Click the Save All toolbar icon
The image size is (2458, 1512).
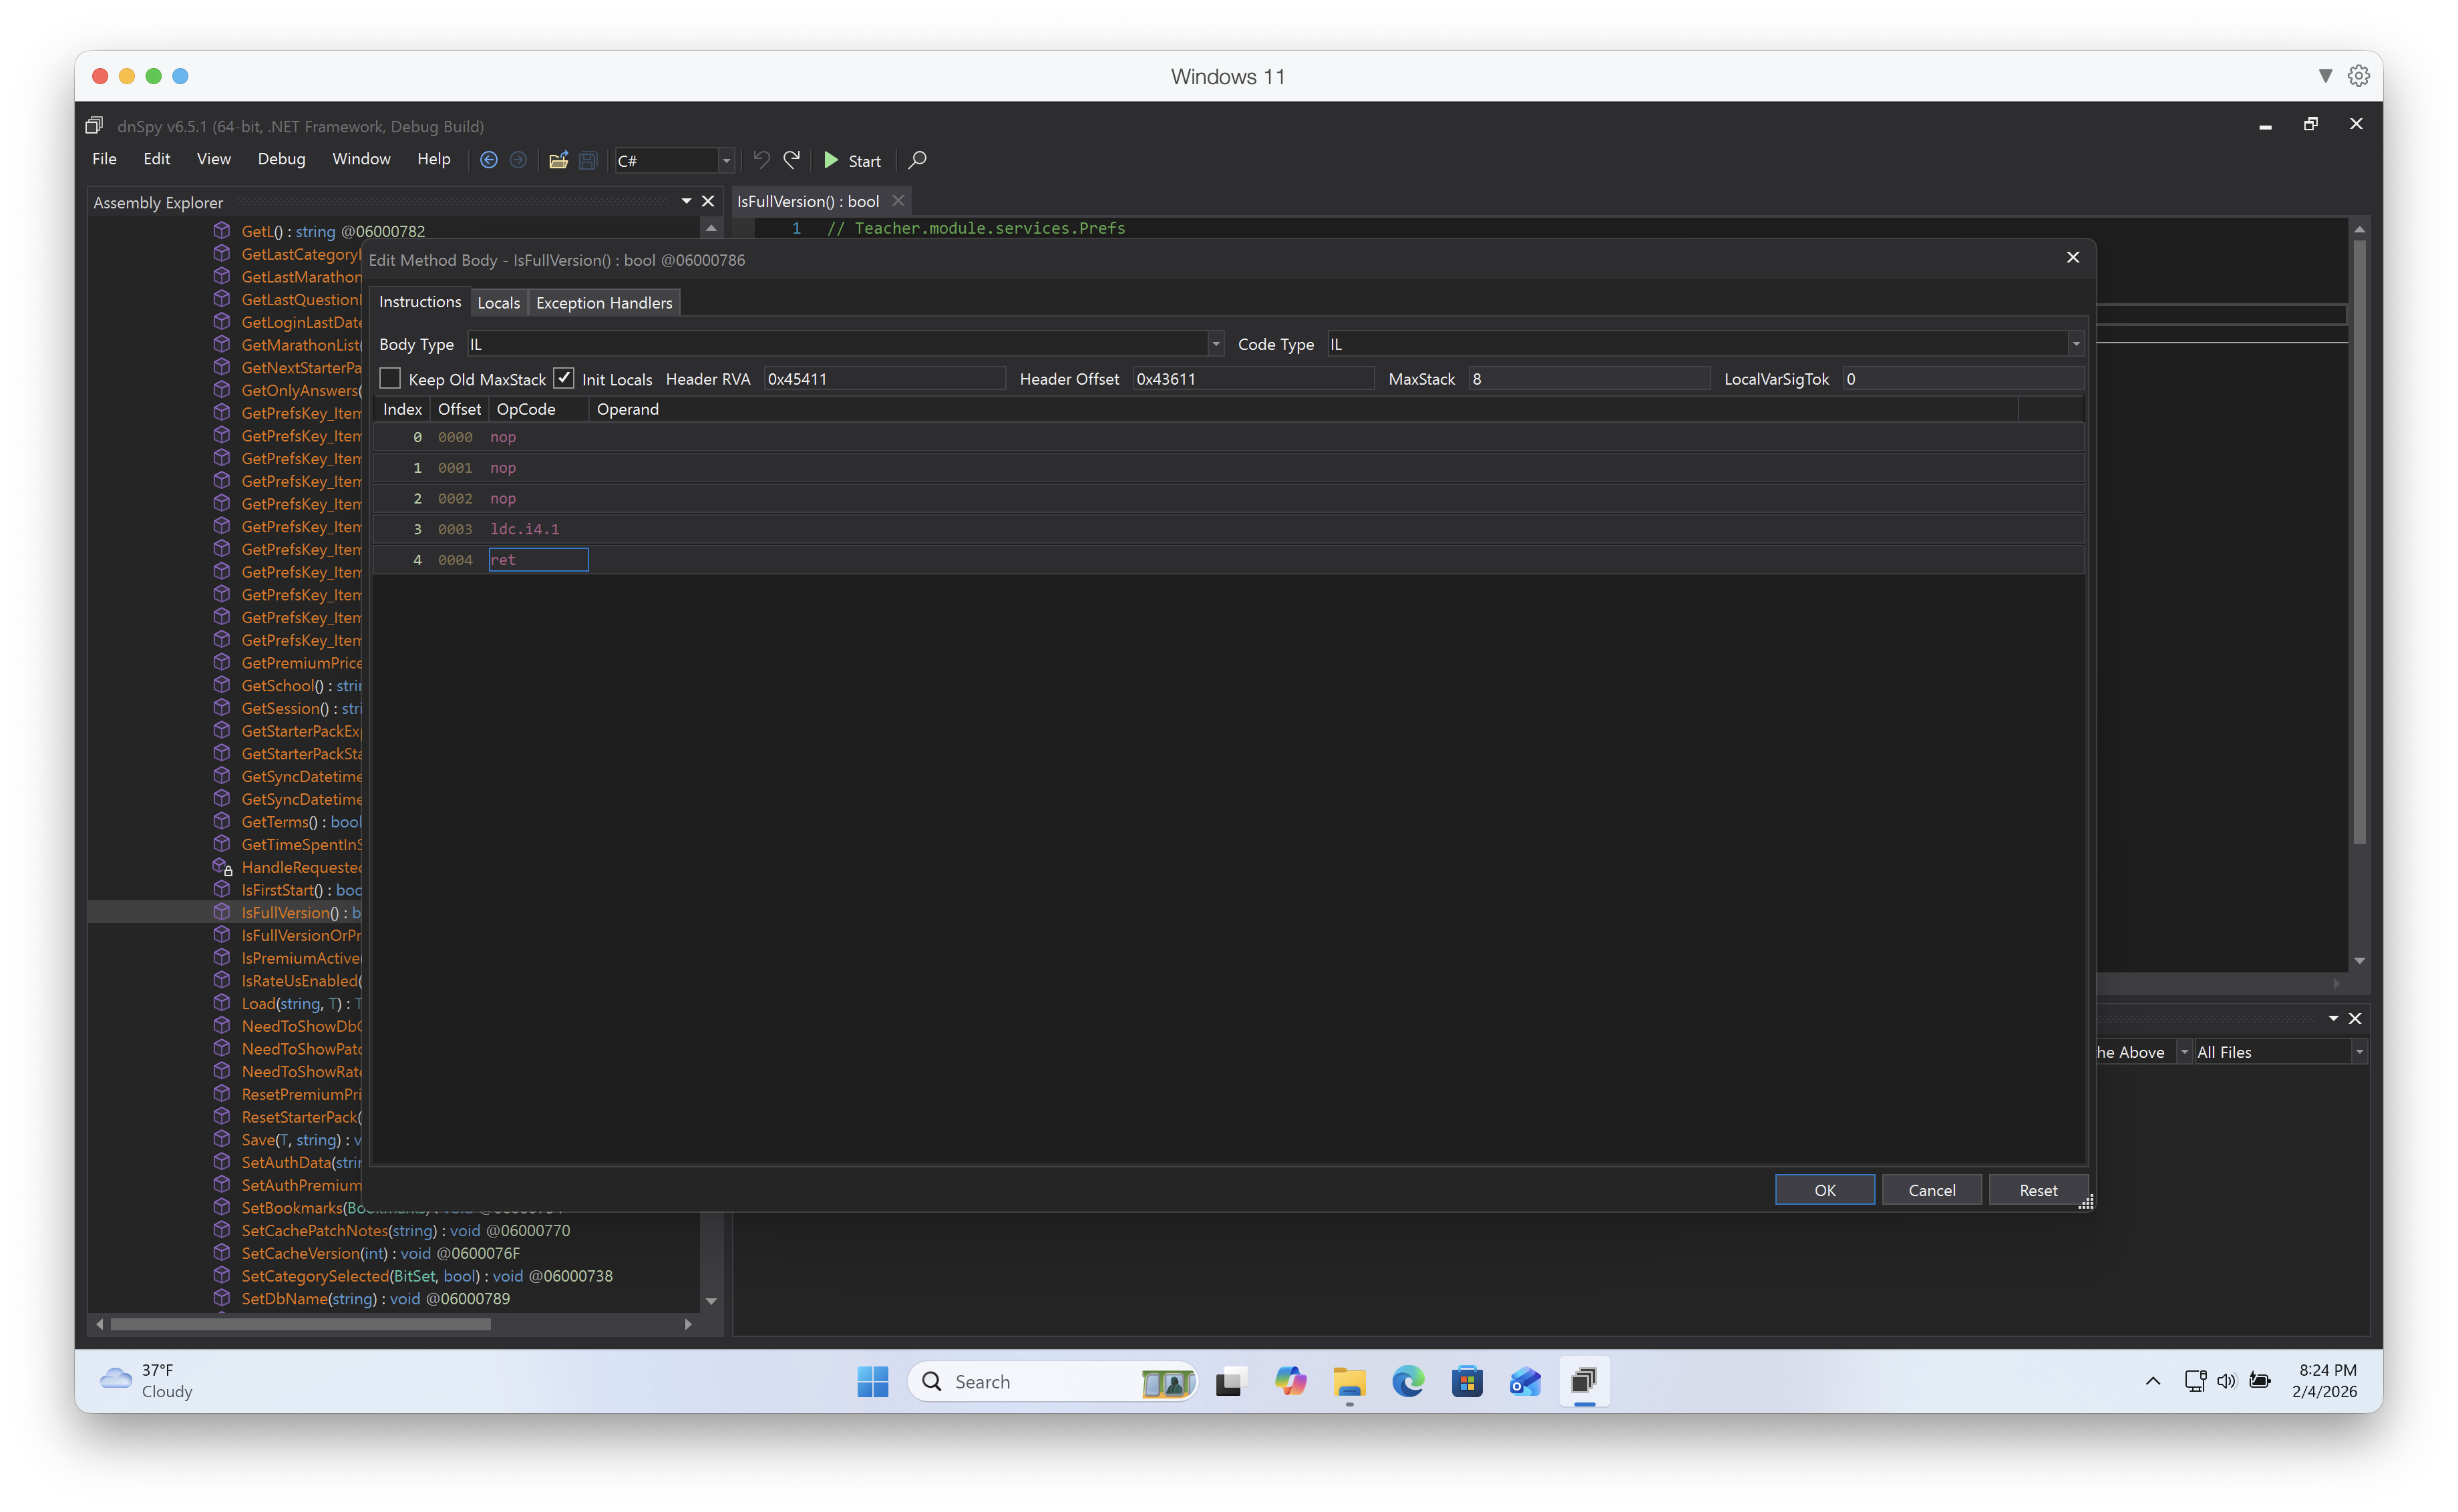point(588,160)
